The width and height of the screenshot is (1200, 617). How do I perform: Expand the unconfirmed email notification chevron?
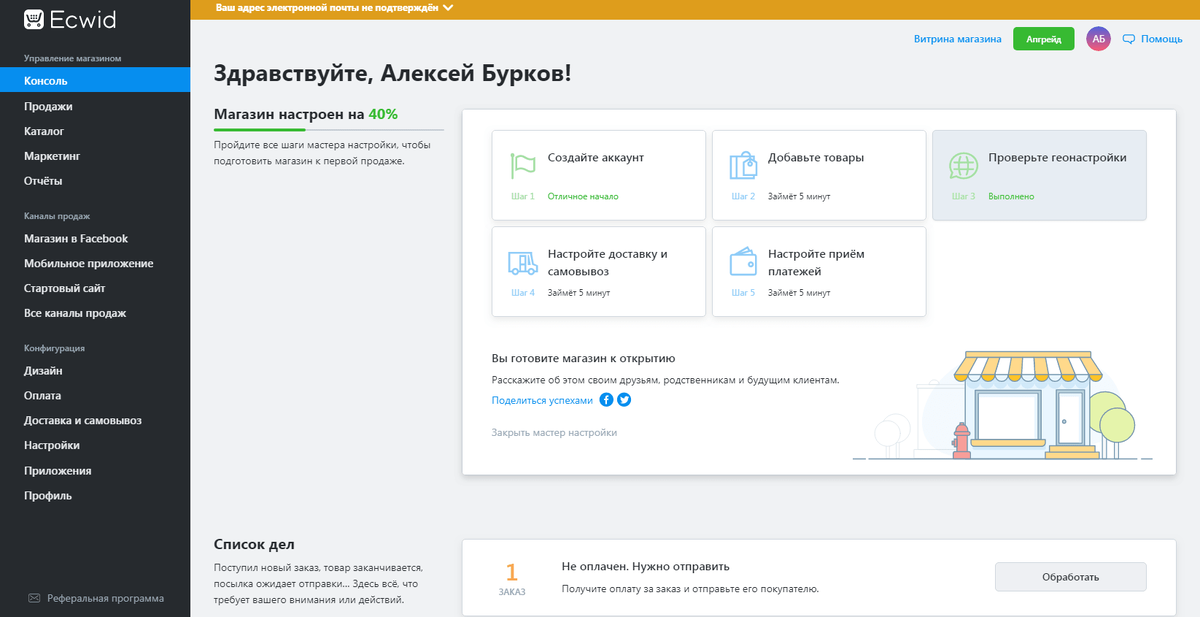(447, 8)
